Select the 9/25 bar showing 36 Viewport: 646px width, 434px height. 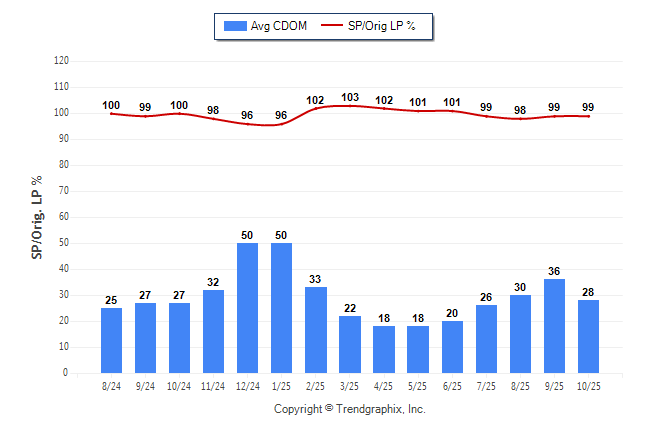pos(554,326)
